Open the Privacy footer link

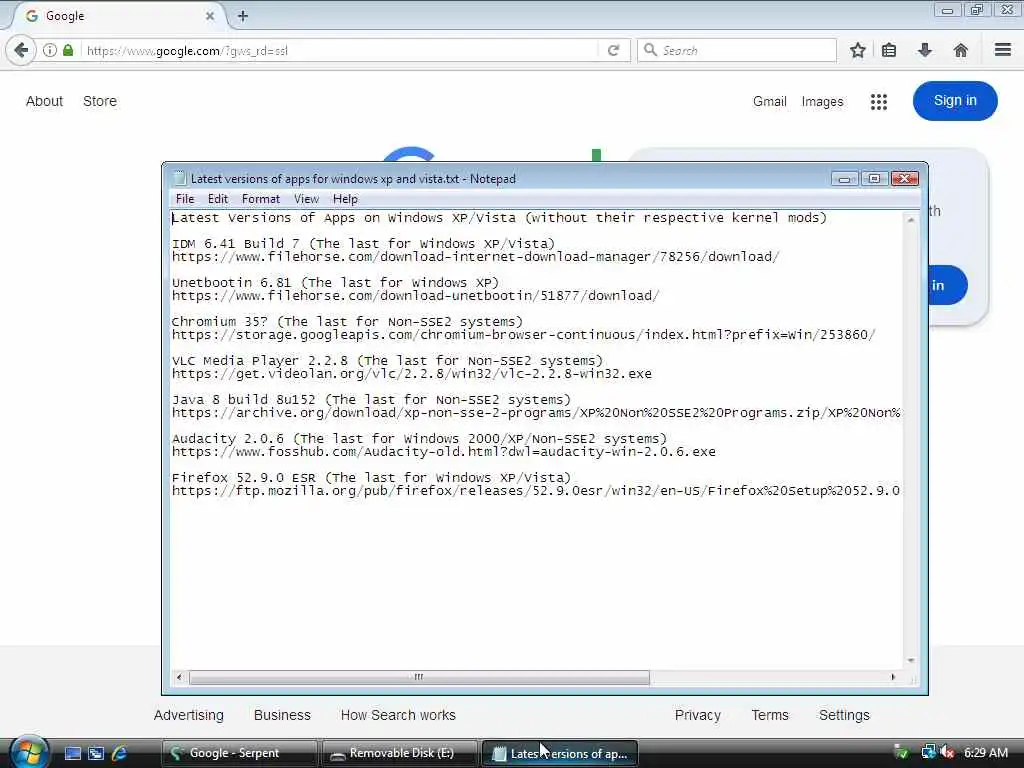pos(697,715)
